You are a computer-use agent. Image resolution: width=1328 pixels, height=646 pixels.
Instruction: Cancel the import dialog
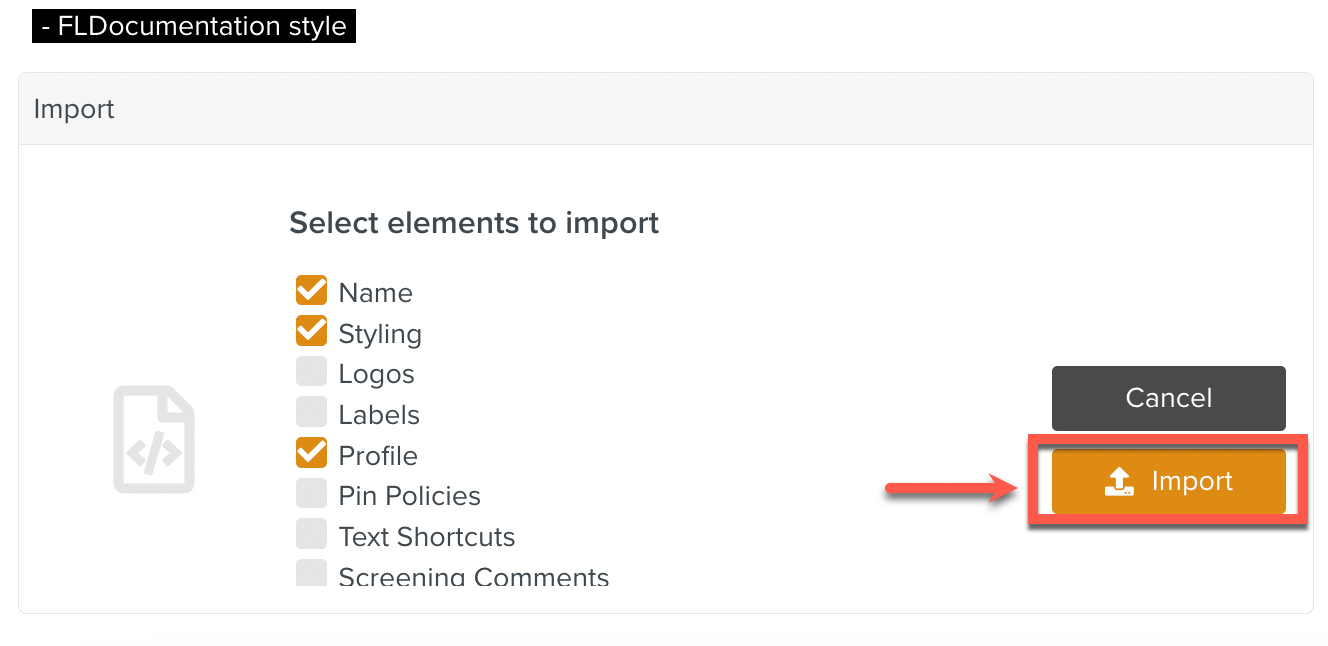coord(1168,398)
